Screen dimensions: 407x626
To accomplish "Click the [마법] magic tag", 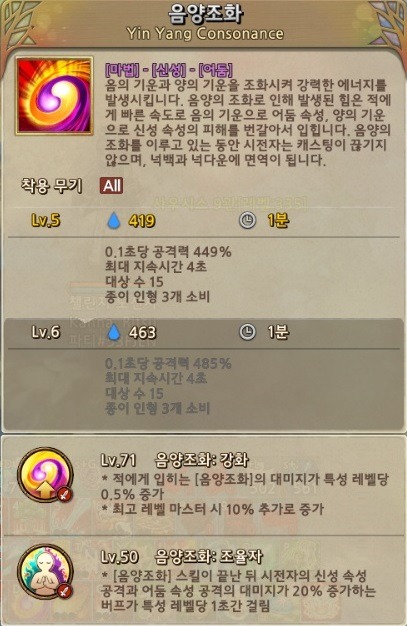I will 122,71.
